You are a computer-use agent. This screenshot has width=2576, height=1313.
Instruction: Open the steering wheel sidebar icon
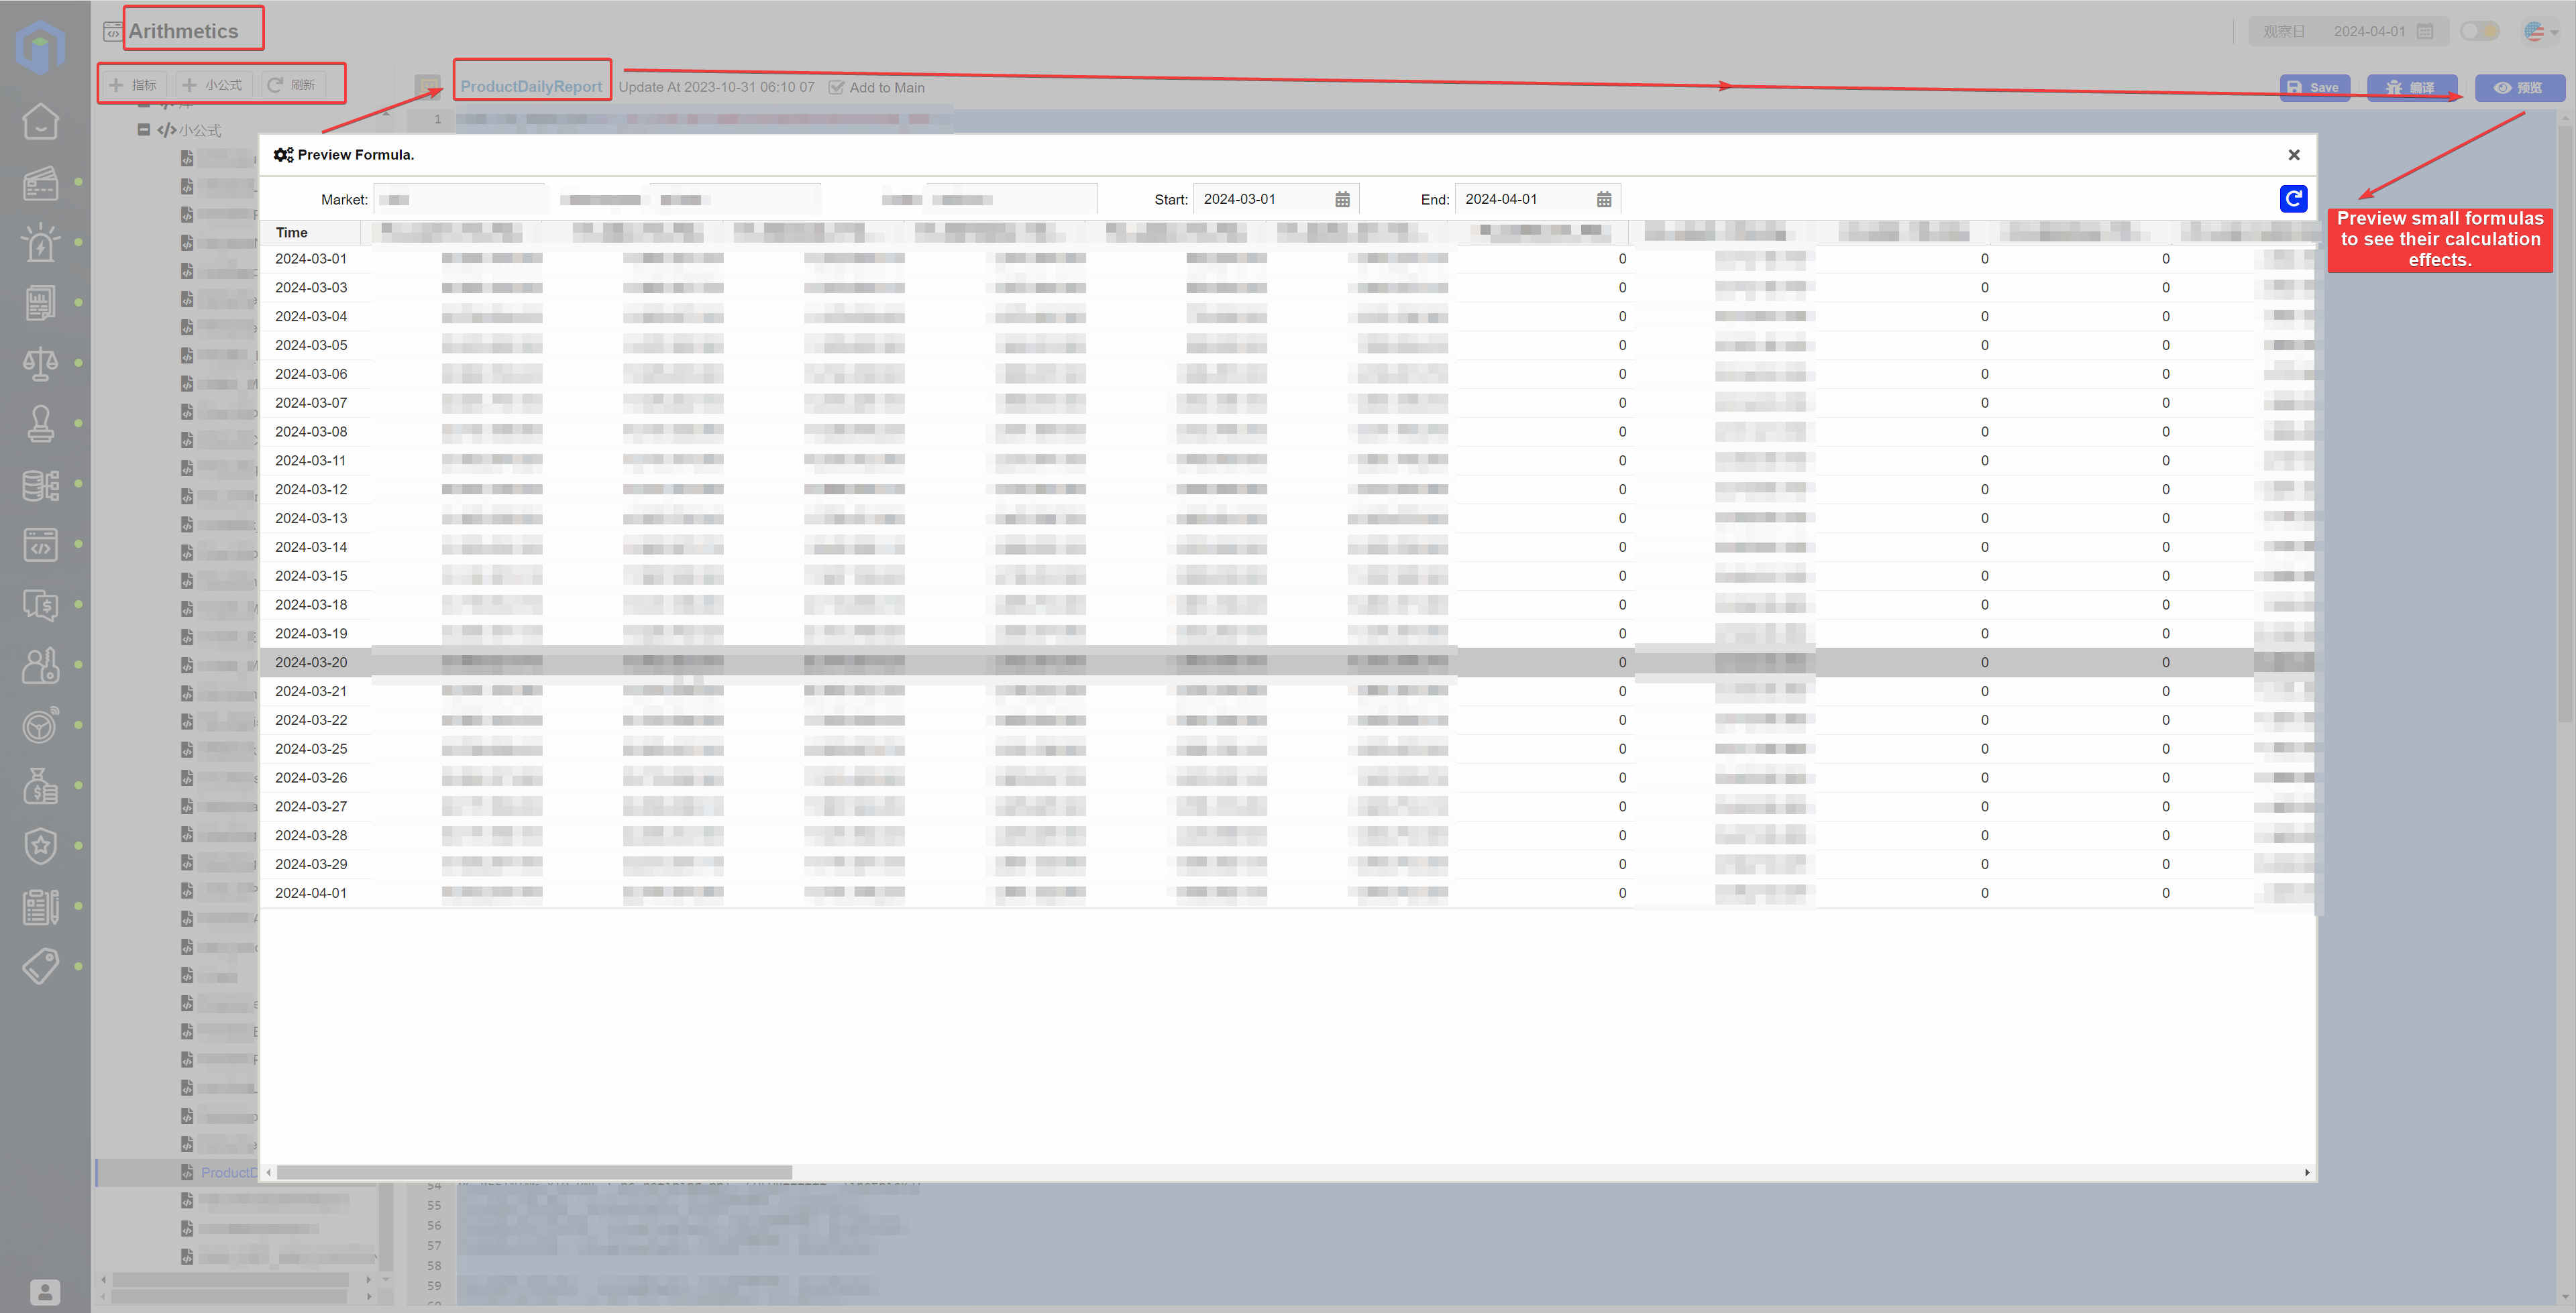[x=40, y=725]
